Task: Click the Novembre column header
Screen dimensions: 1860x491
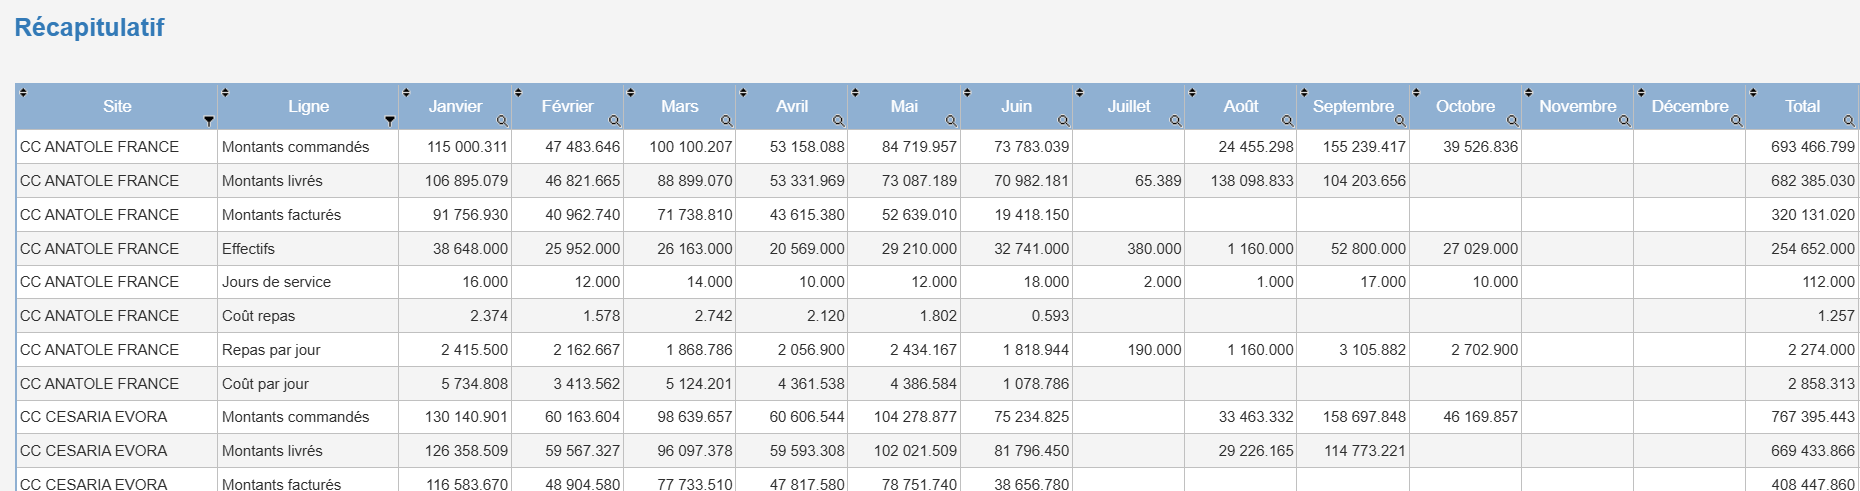Action: click(x=1577, y=106)
